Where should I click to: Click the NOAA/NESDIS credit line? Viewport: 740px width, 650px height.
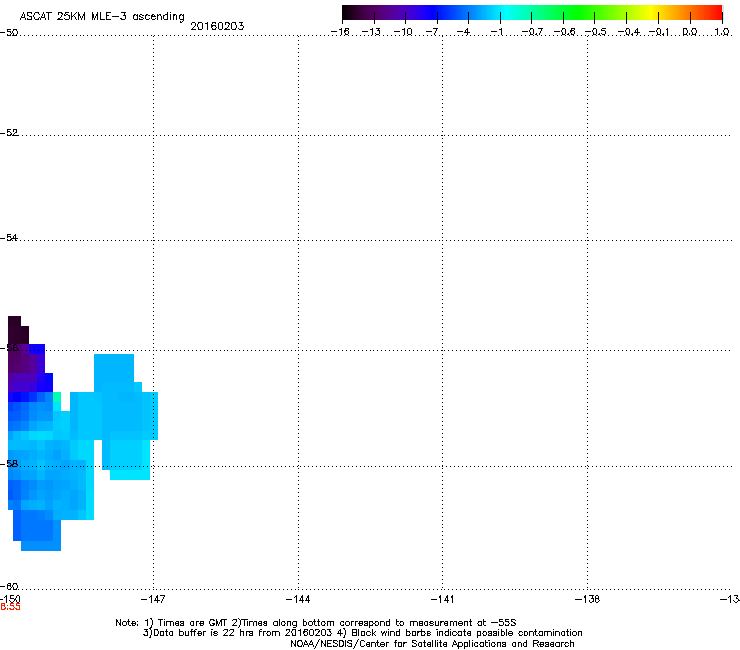coord(432,643)
